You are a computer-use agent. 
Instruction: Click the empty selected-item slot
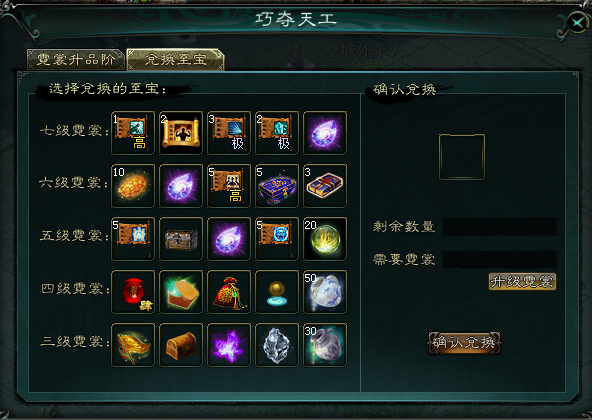[462, 156]
